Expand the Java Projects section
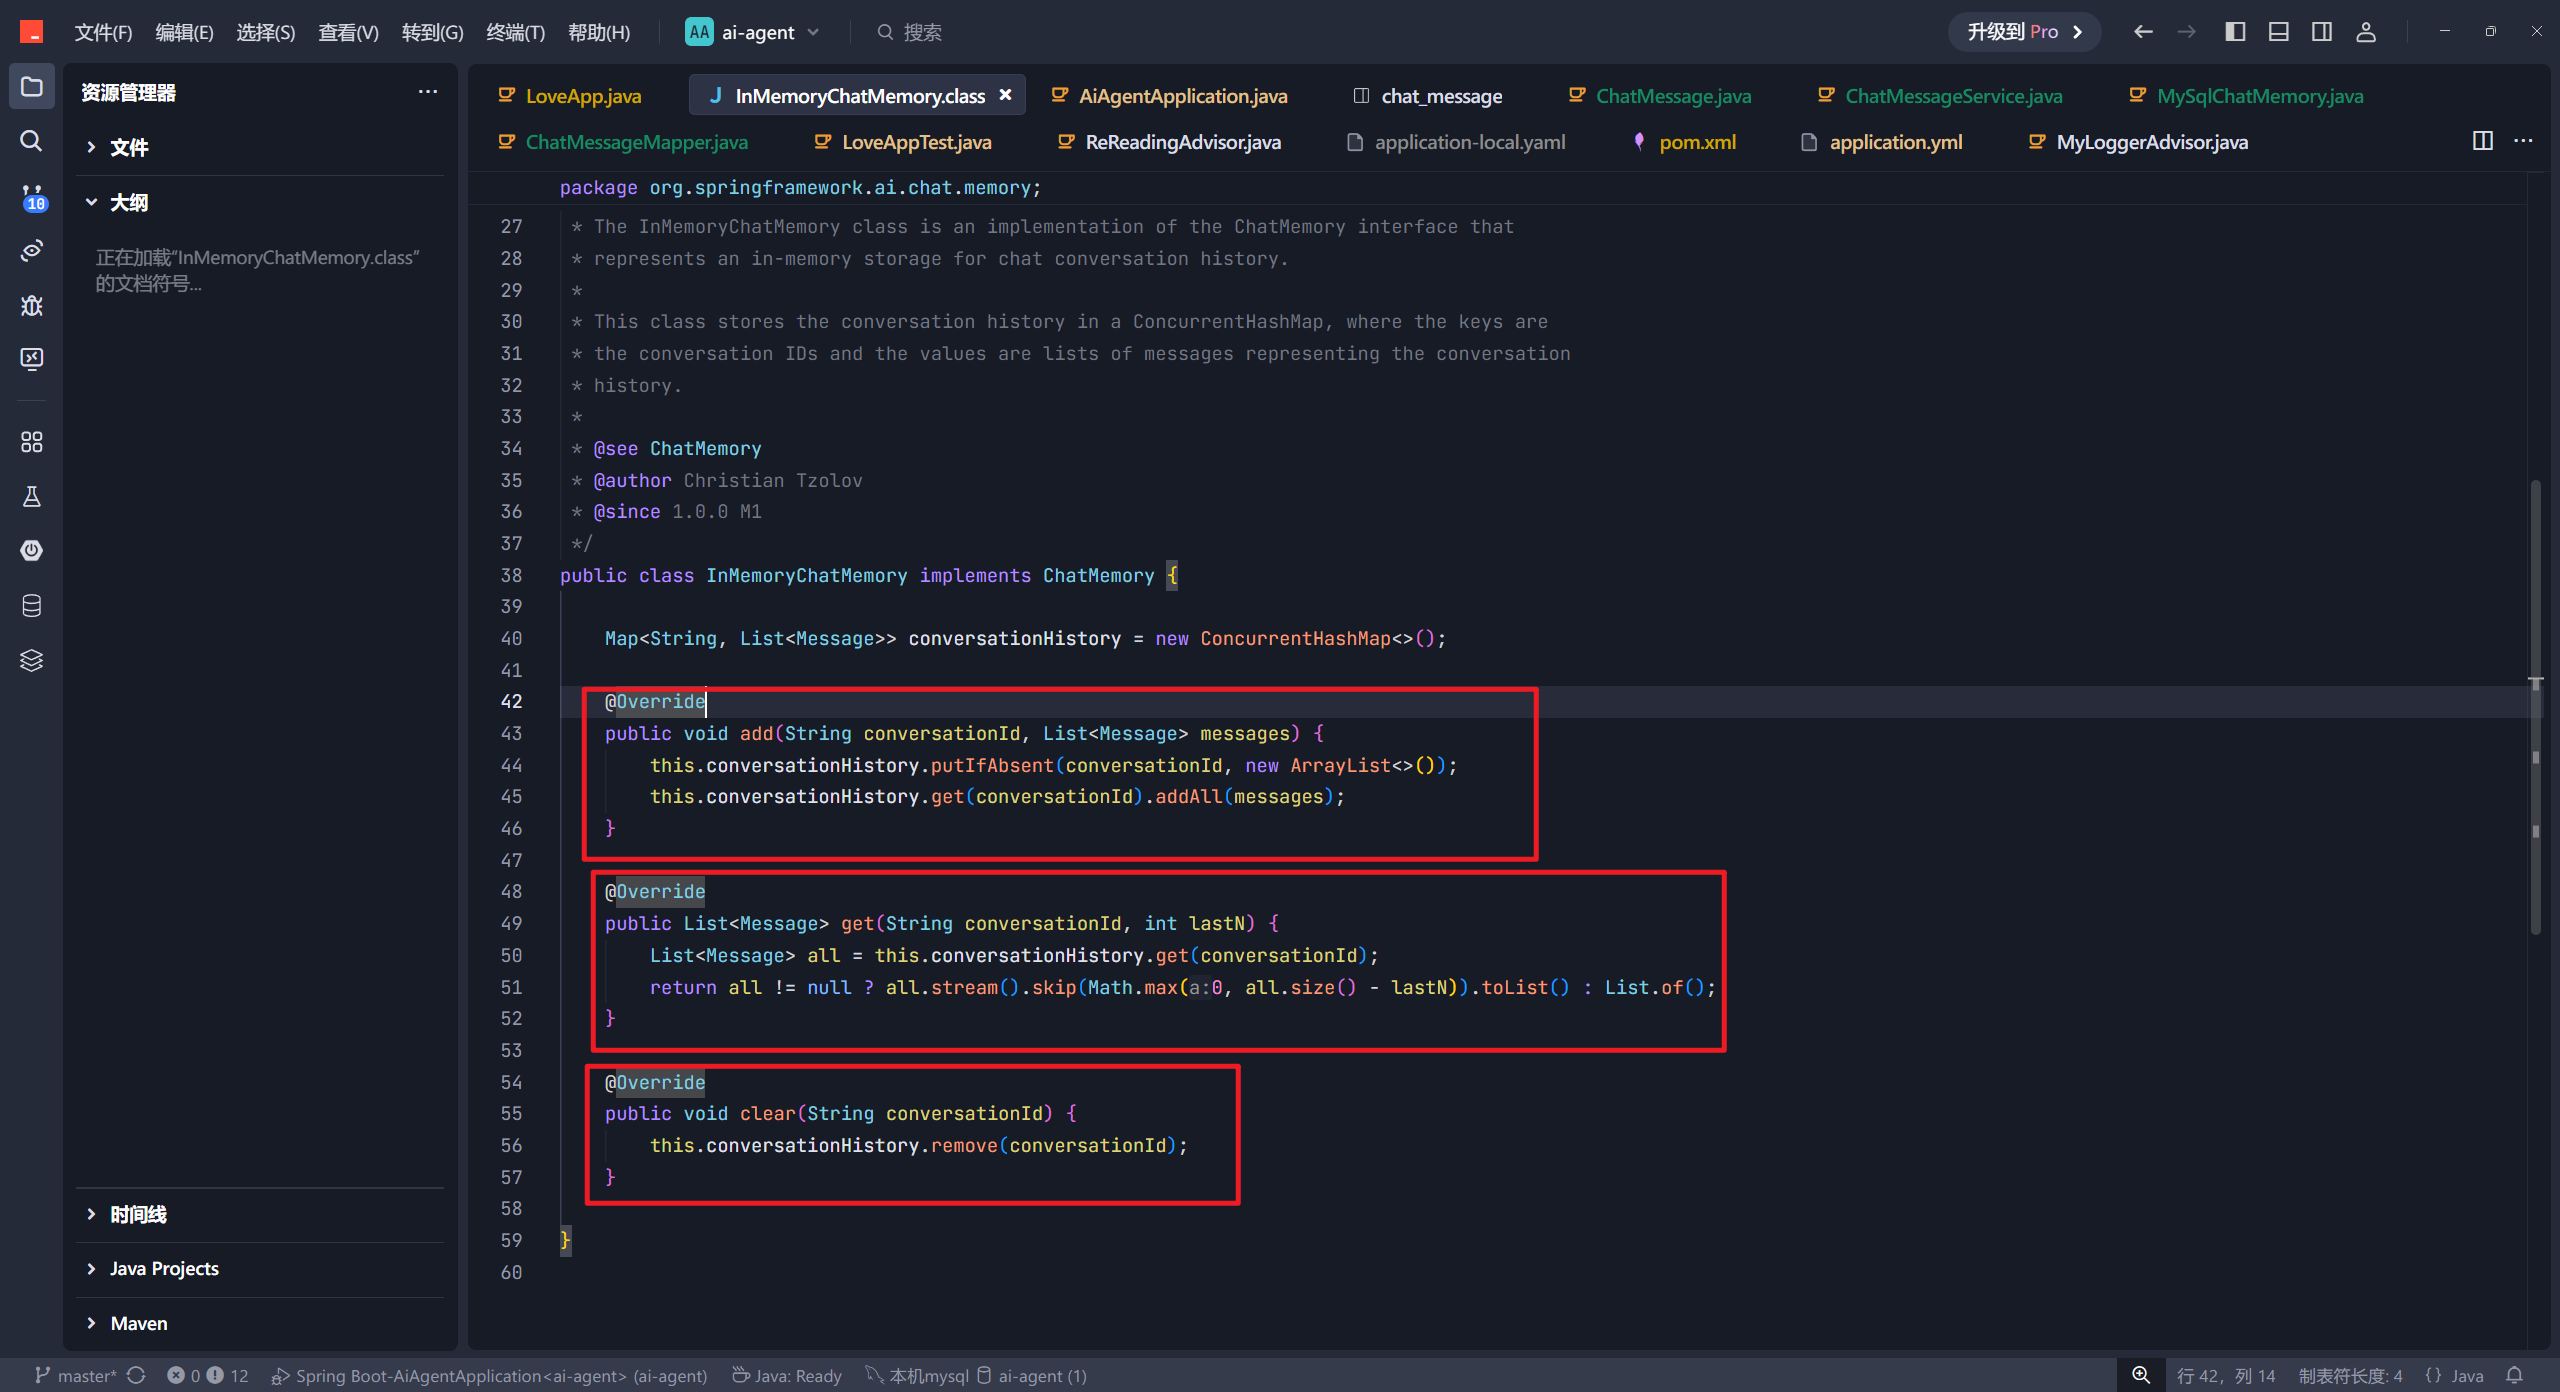 point(164,1268)
